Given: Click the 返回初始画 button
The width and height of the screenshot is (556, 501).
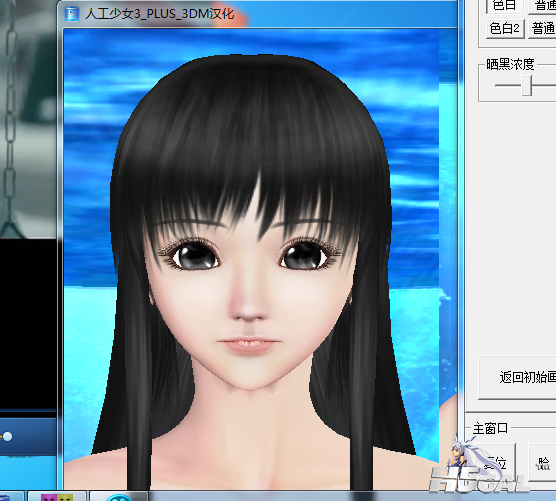Looking at the screenshot, I should tap(518, 377).
